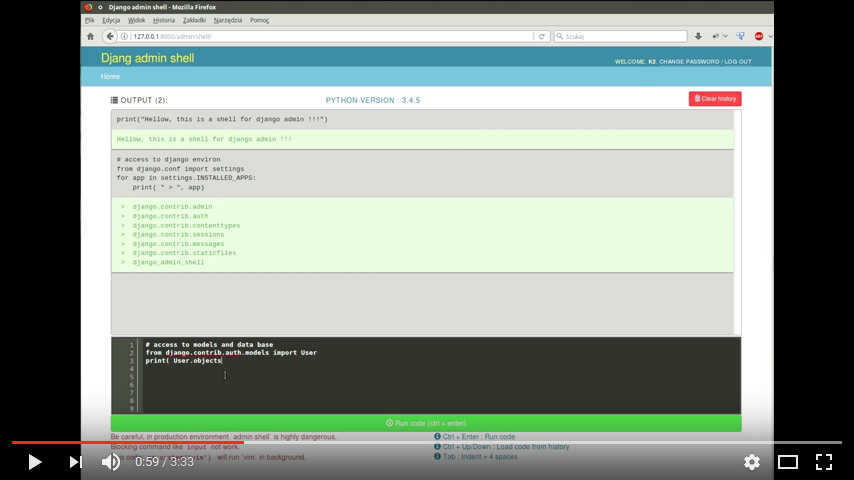Click the 'django.contrib.staticfiles' output line
This screenshot has width=854, height=480.
[x=184, y=253]
